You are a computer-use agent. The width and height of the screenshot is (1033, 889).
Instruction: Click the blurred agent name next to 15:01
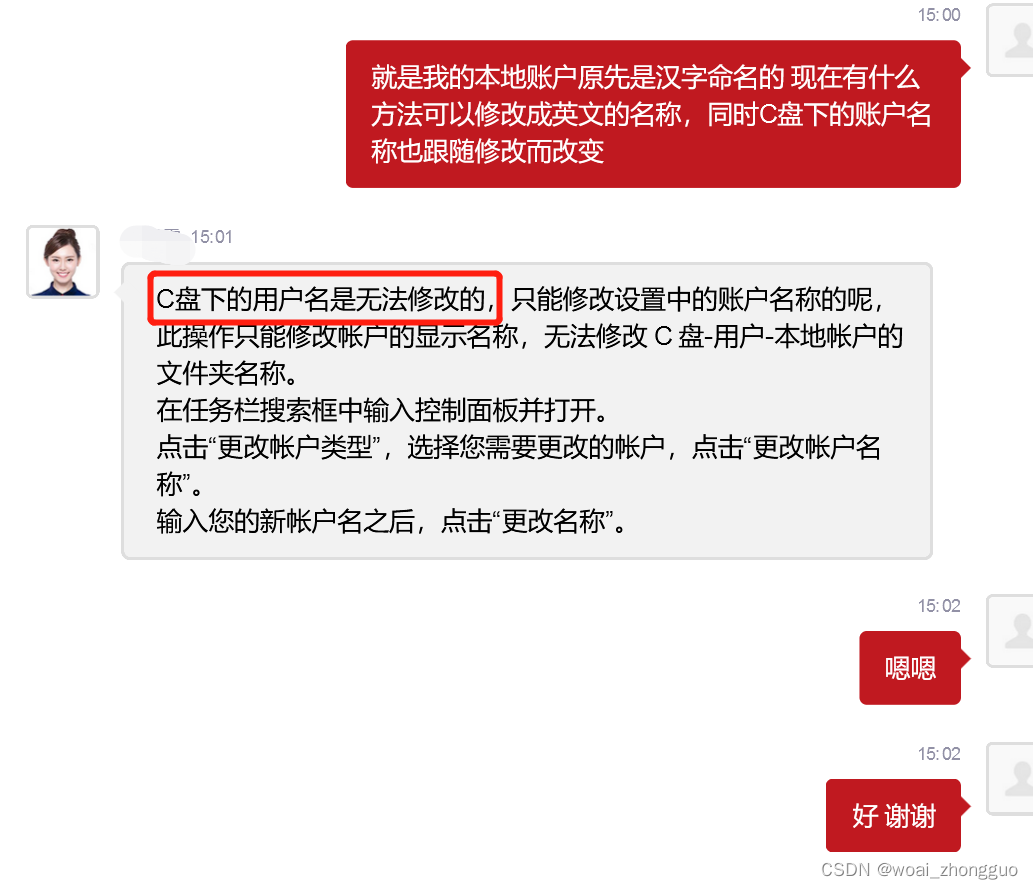point(155,241)
